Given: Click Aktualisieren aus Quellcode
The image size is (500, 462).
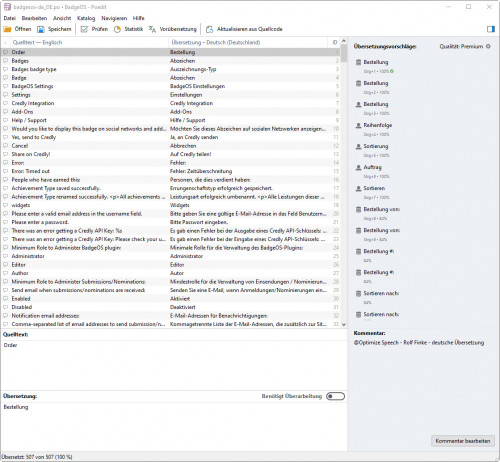Looking at the screenshot, I should pos(244,29).
